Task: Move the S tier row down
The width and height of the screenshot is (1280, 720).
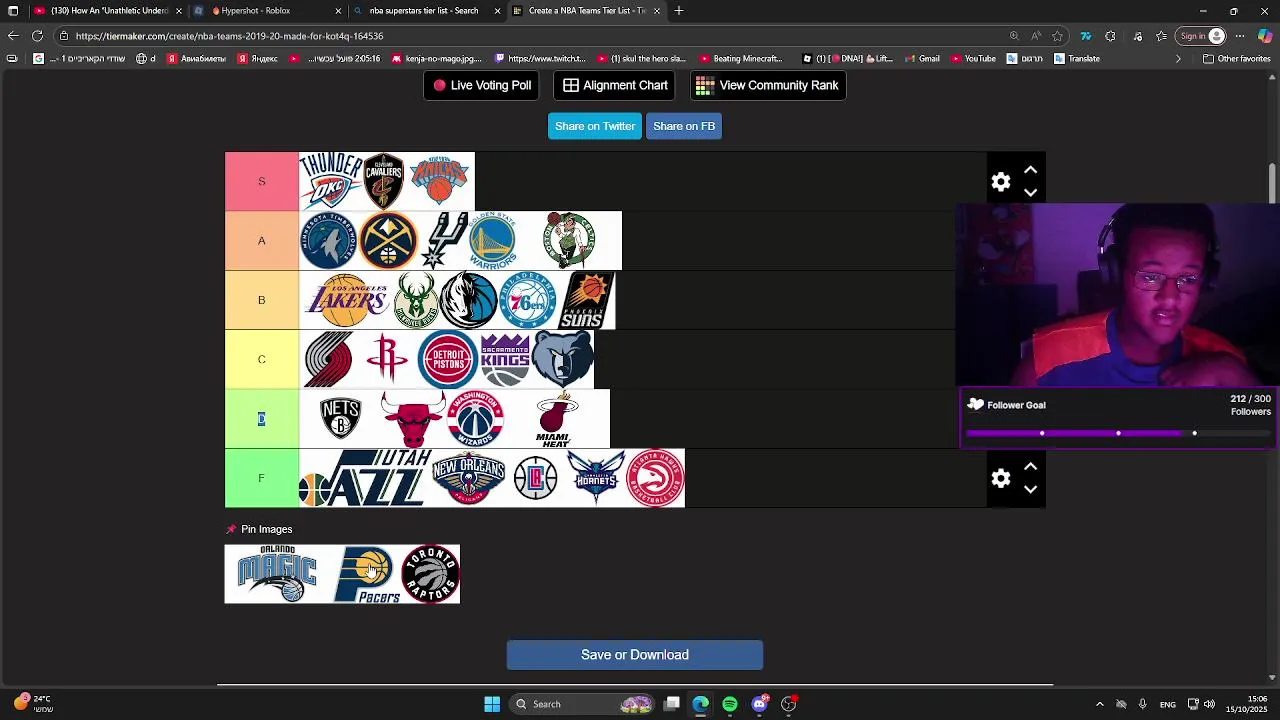Action: pyautogui.click(x=1031, y=193)
